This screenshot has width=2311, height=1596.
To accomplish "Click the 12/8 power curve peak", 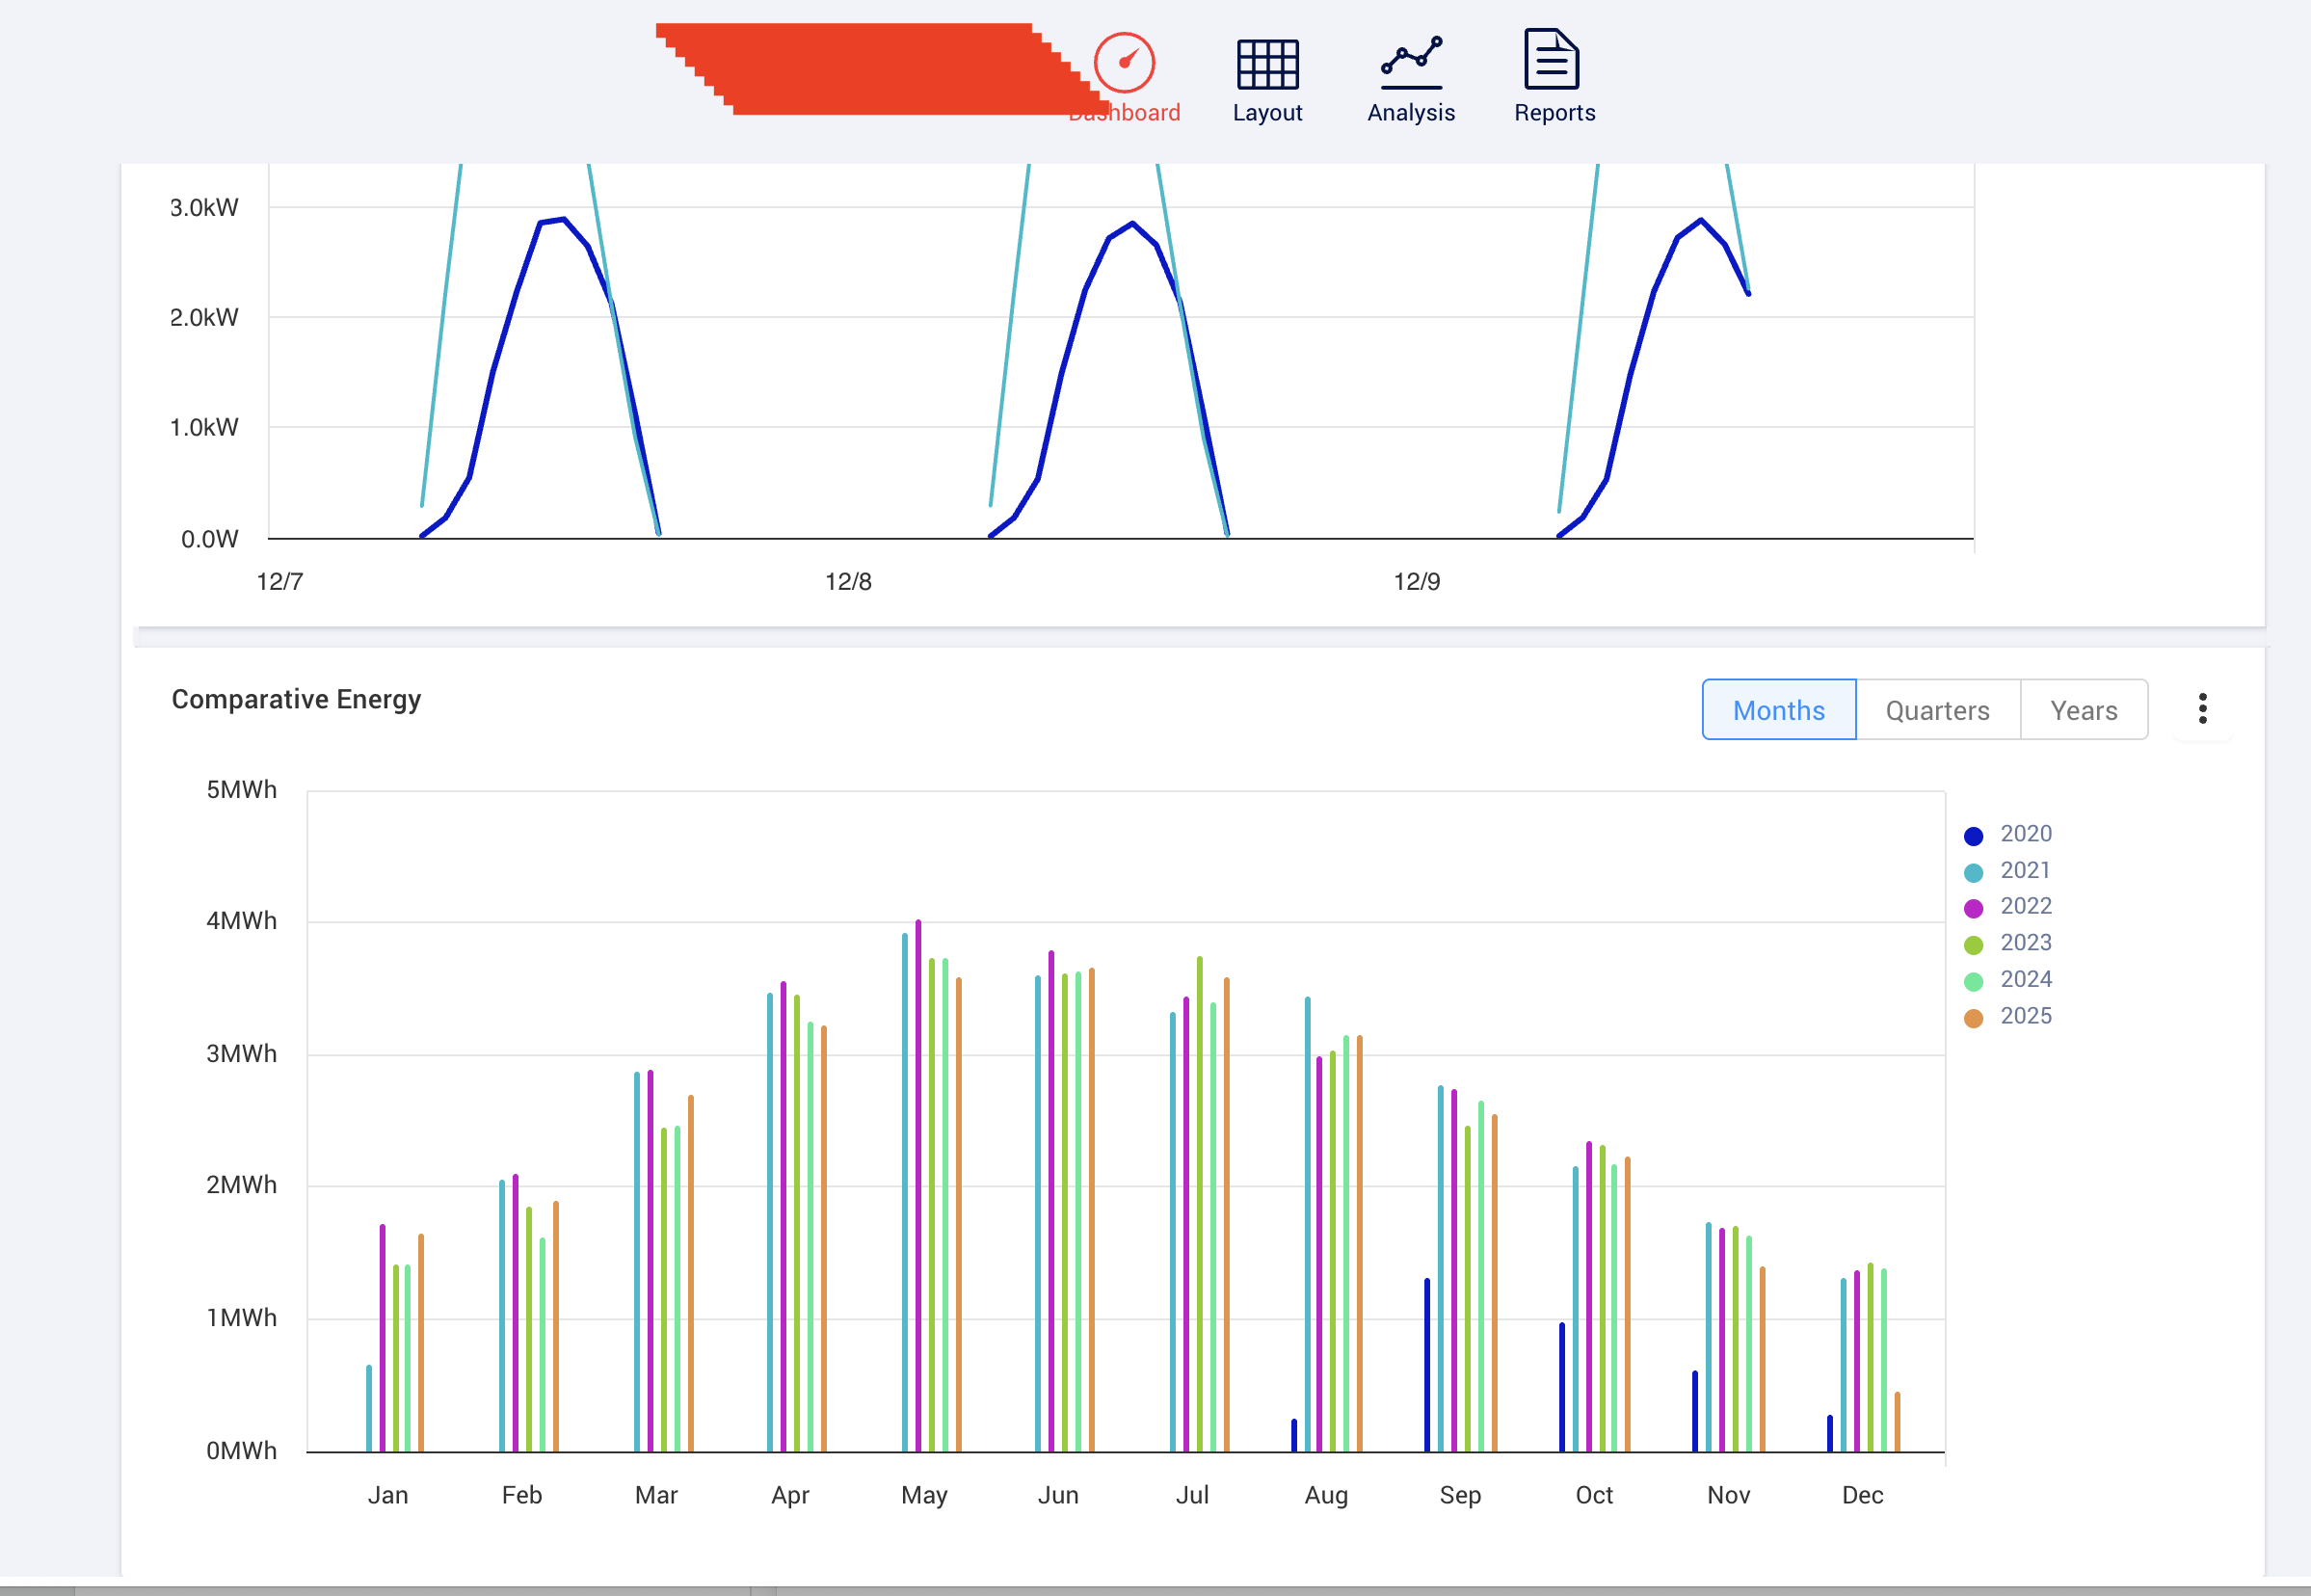I will pyautogui.click(x=1132, y=223).
